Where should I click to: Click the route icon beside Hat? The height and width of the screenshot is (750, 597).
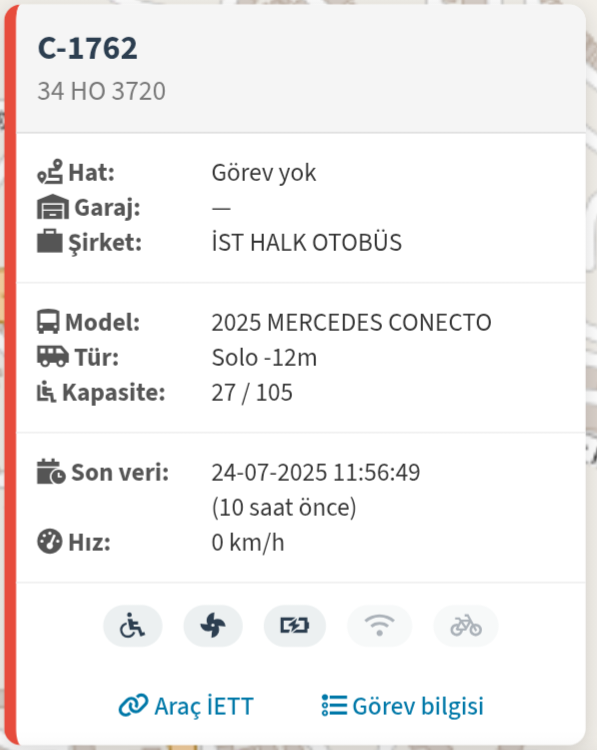(50, 172)
